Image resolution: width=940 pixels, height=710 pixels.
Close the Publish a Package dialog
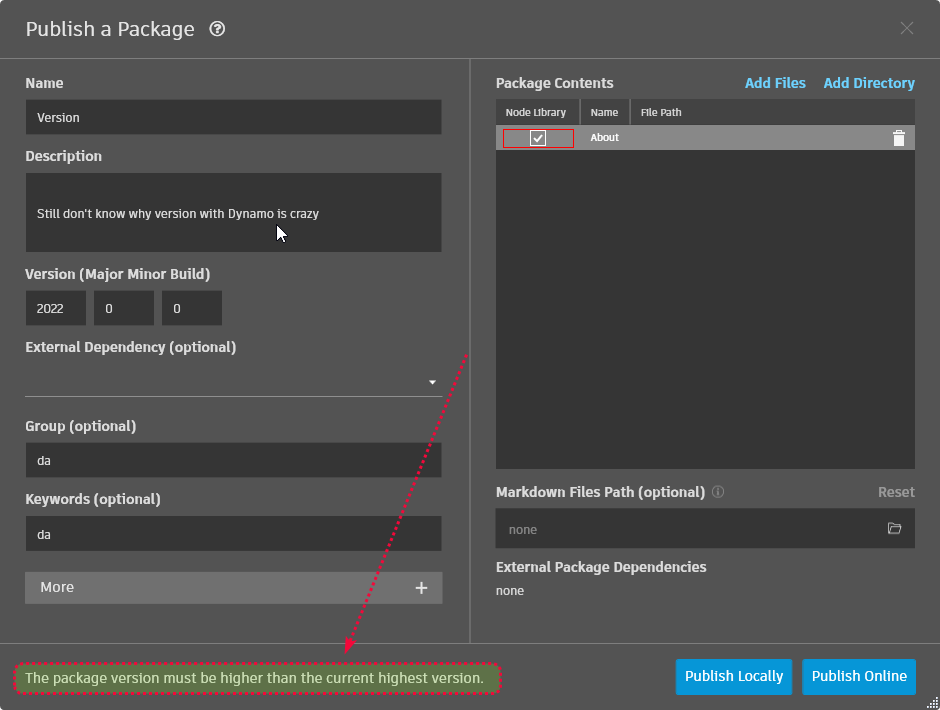[x=906, y=28]
